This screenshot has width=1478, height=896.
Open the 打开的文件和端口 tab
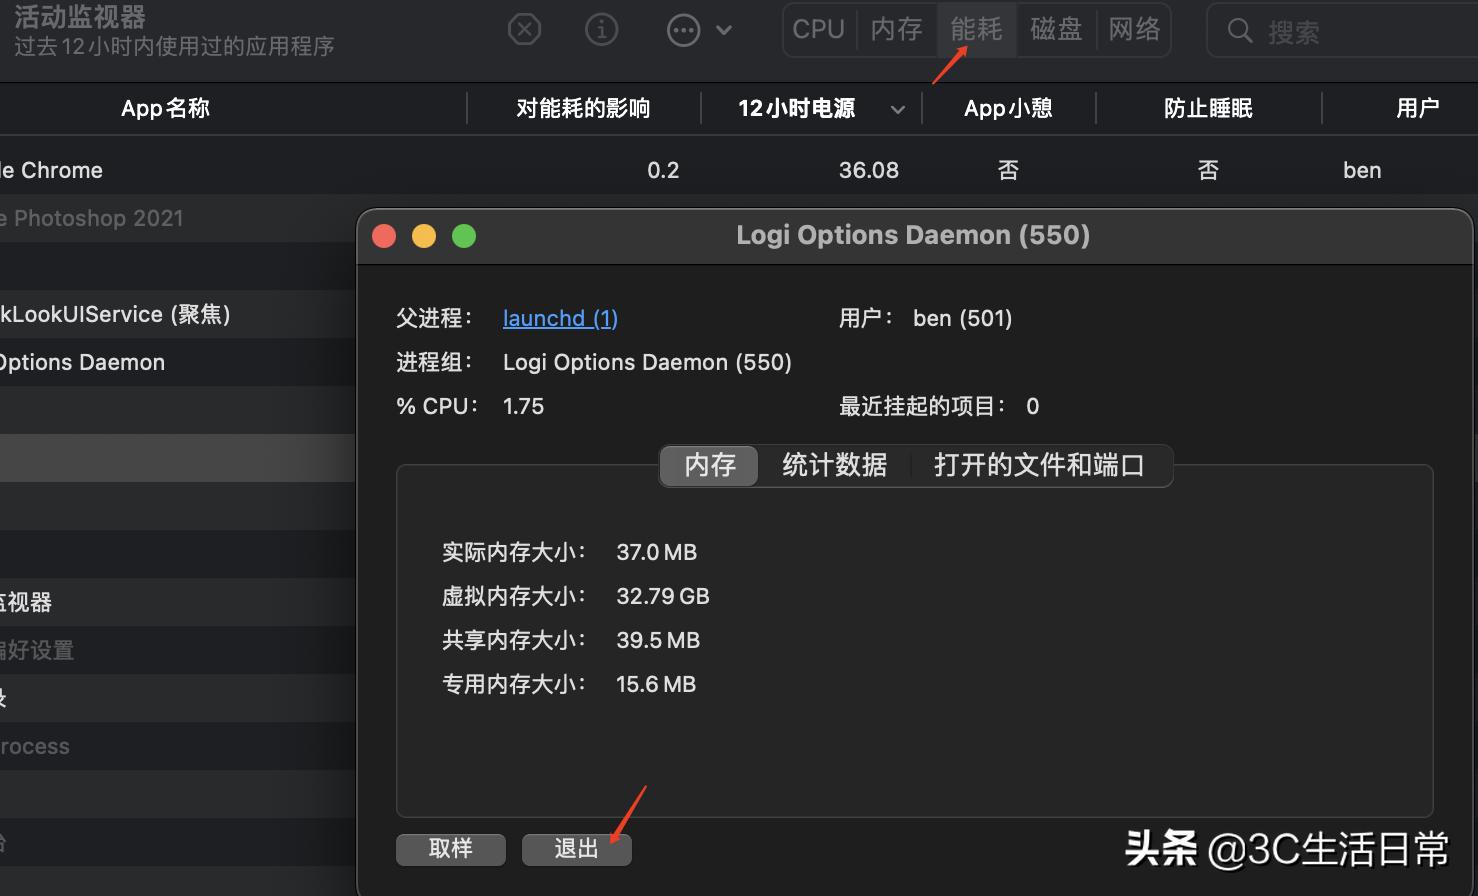coord(1038,465)
